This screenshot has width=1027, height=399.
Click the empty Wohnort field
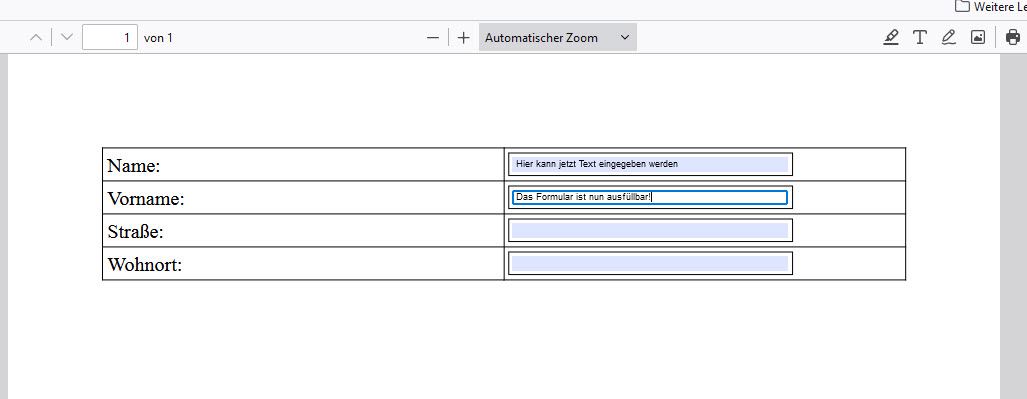650,263
